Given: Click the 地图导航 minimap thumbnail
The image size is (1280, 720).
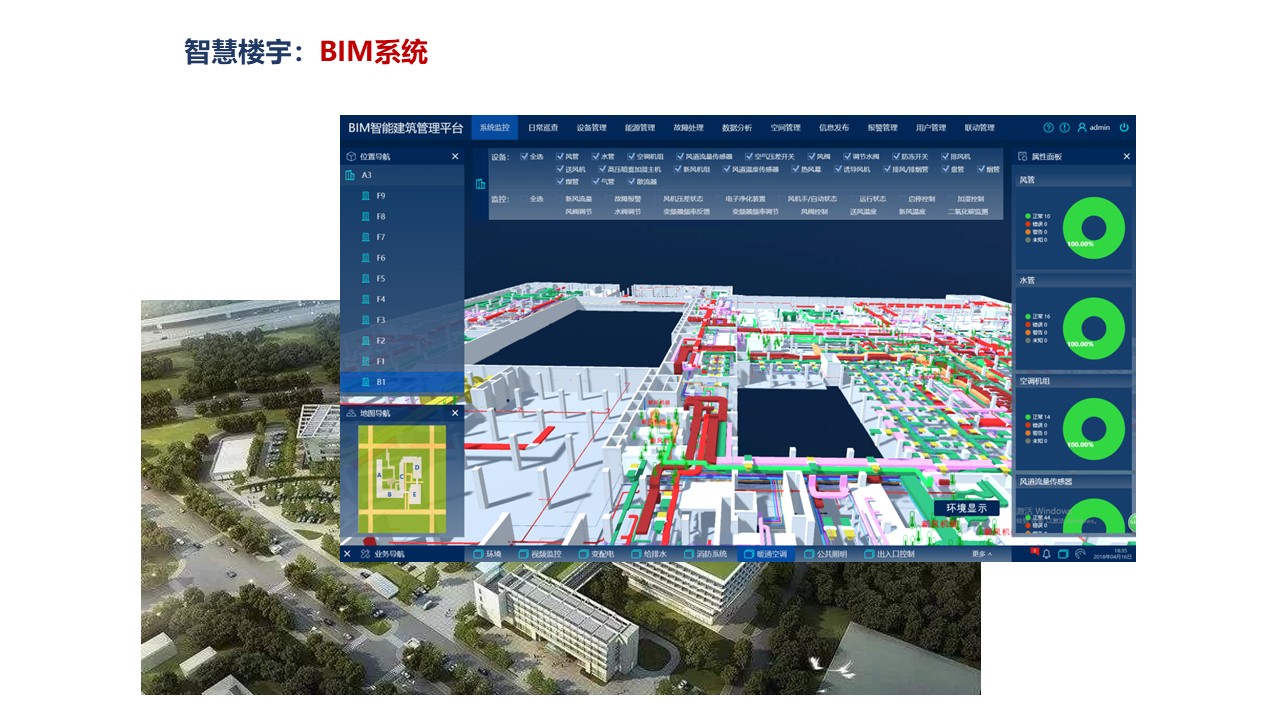Looking at the screenshot, I should (402, 478).
